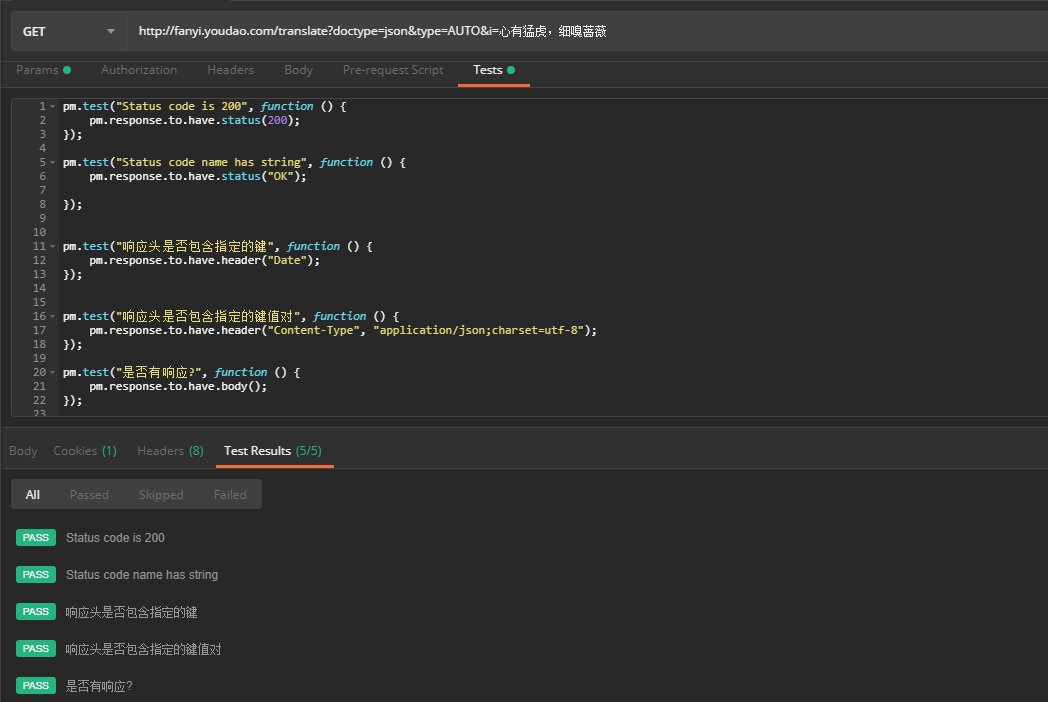This screenshot has height=702, width=1048.
Task: Collapse code fold at line 16
Action: 52,316
